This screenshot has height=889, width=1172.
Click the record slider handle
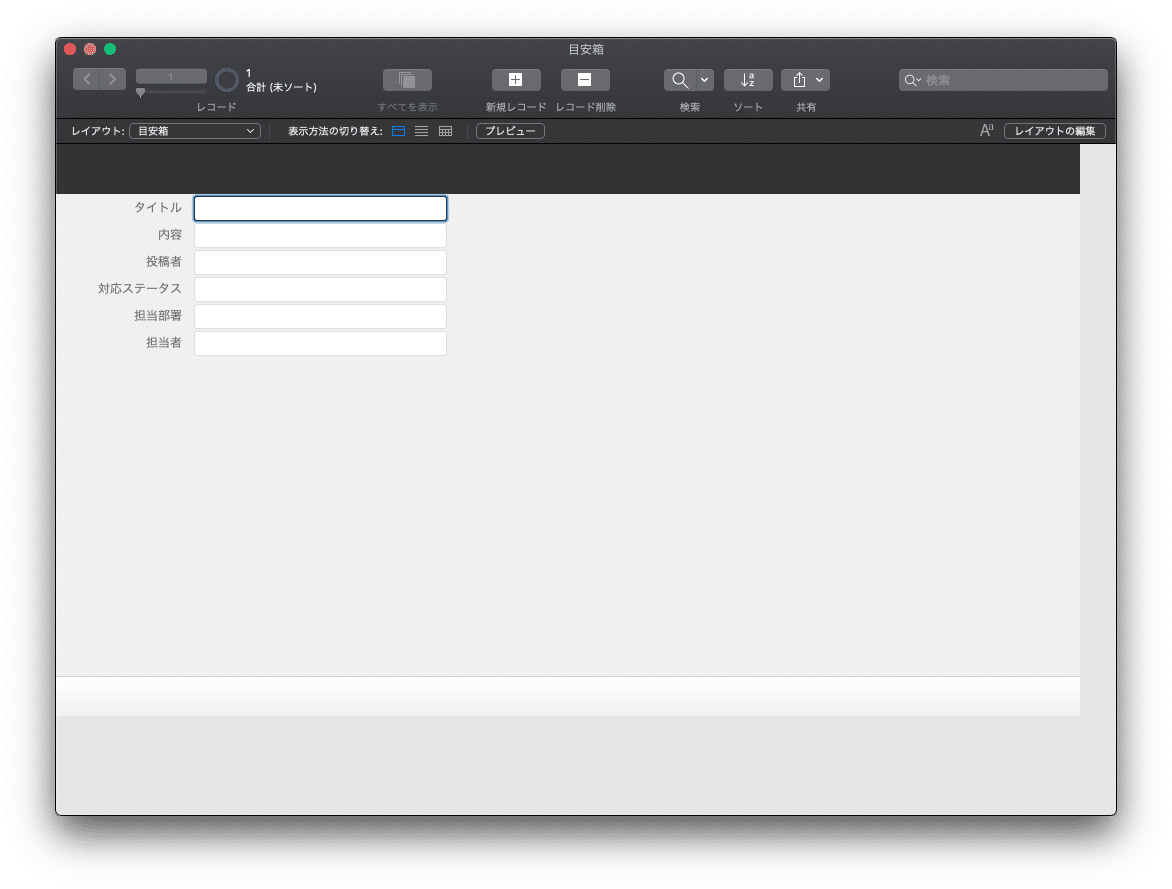click(141, 93)
